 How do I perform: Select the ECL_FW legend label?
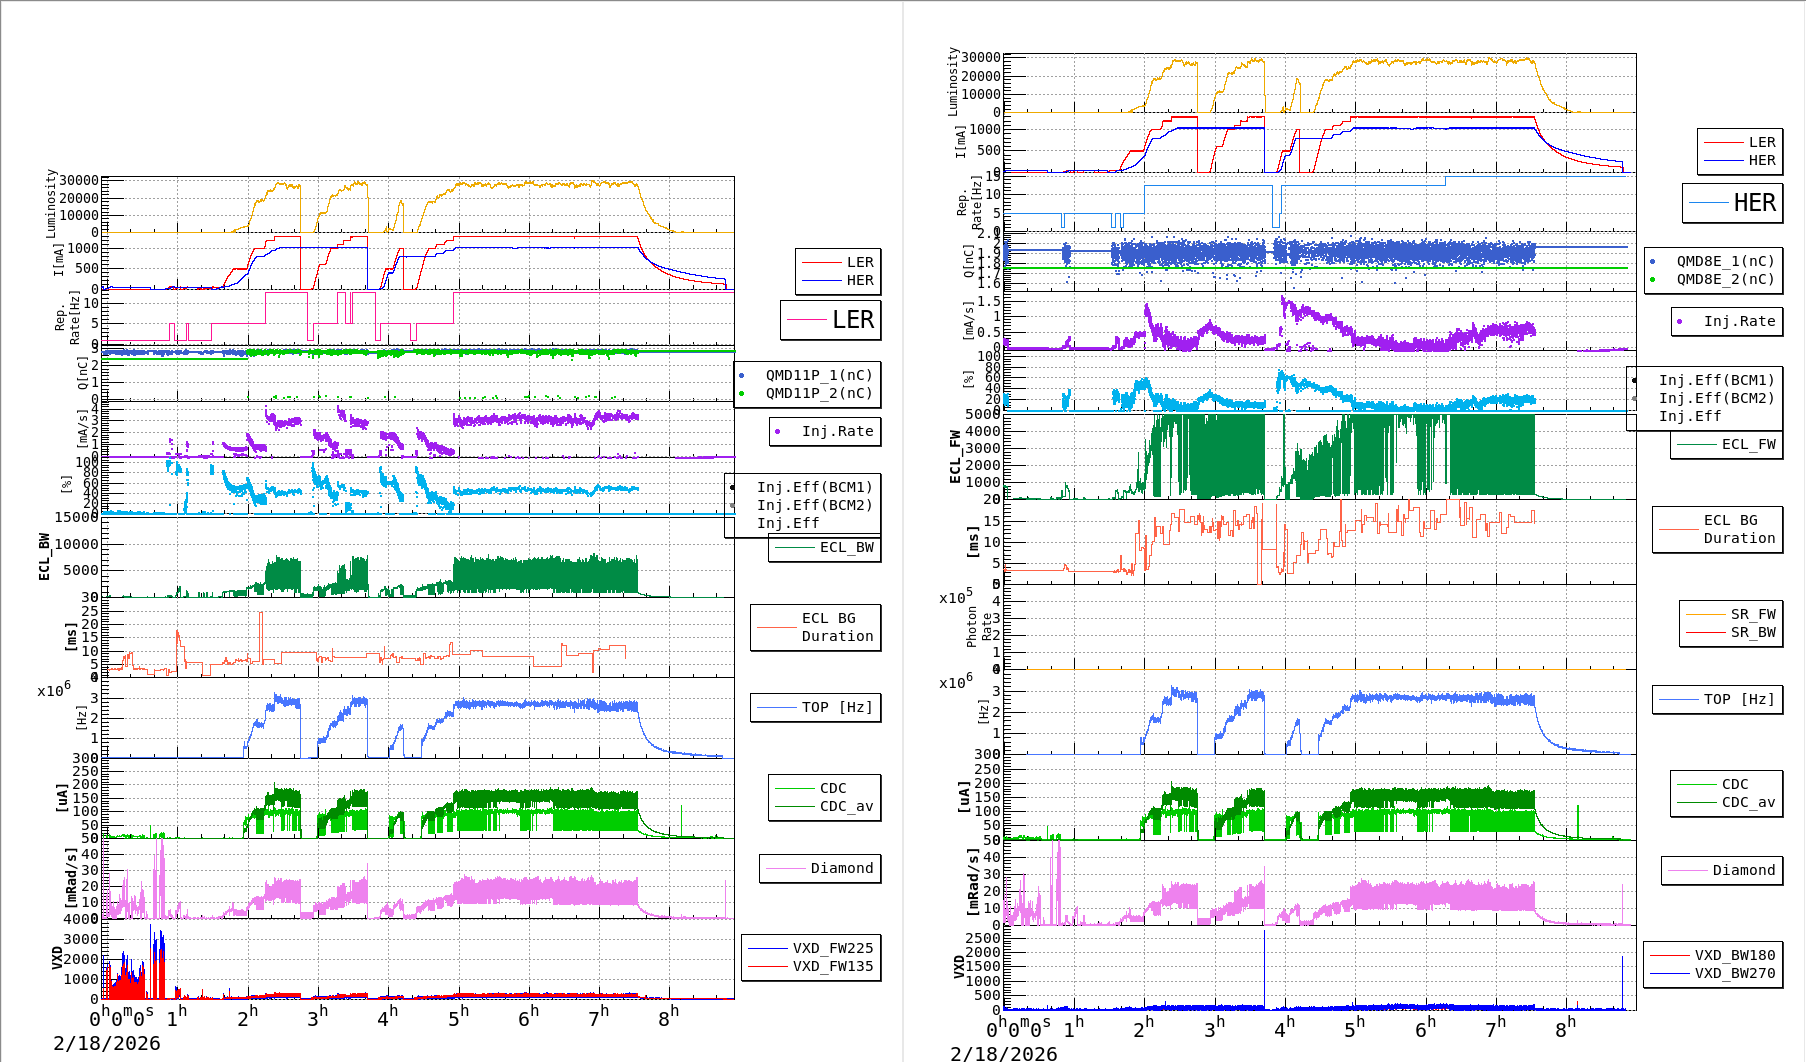[x=1748, y=444]
